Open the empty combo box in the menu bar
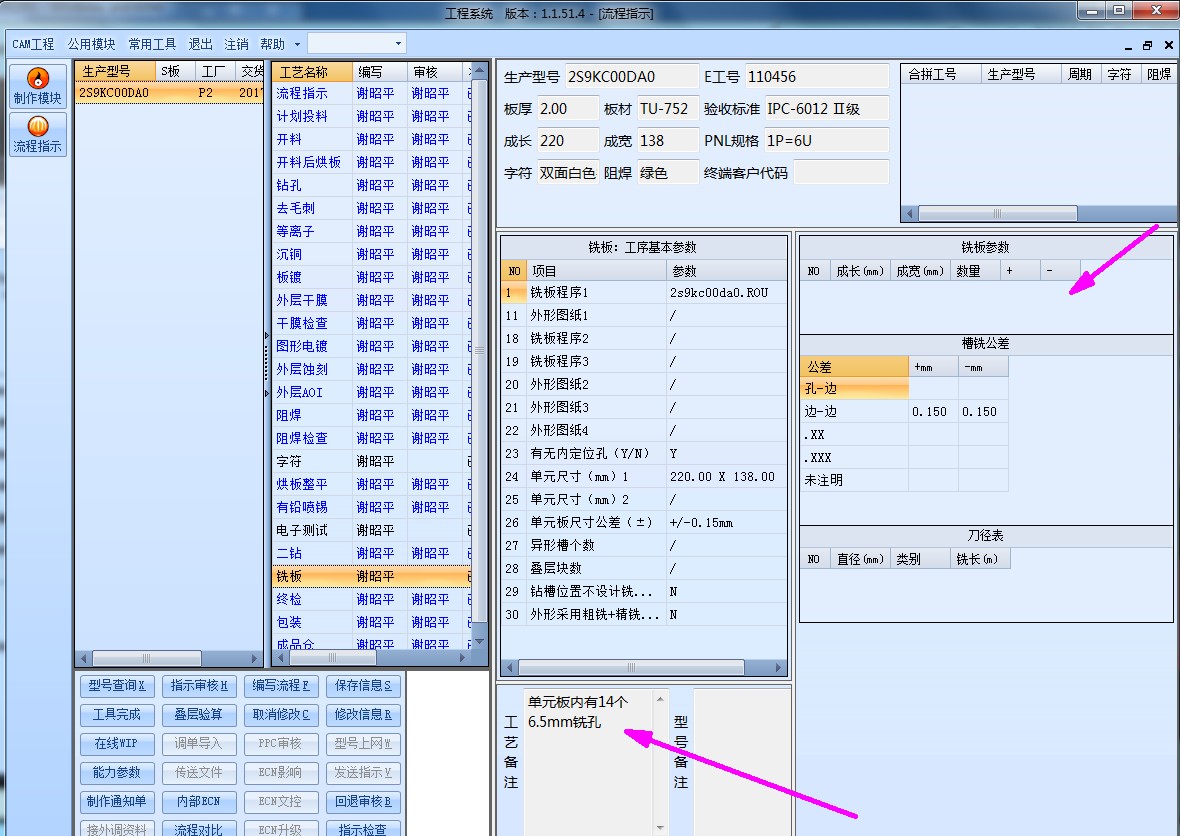Image resolution: width=1180 pixels, height=836 pixels. pos(357,44)
